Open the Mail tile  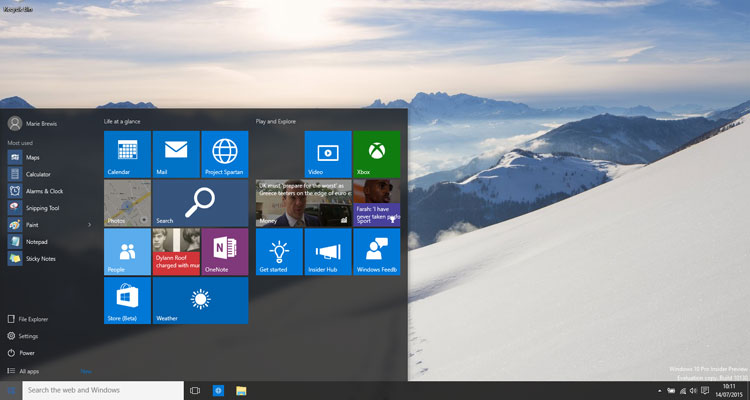[x=176, y=154]
